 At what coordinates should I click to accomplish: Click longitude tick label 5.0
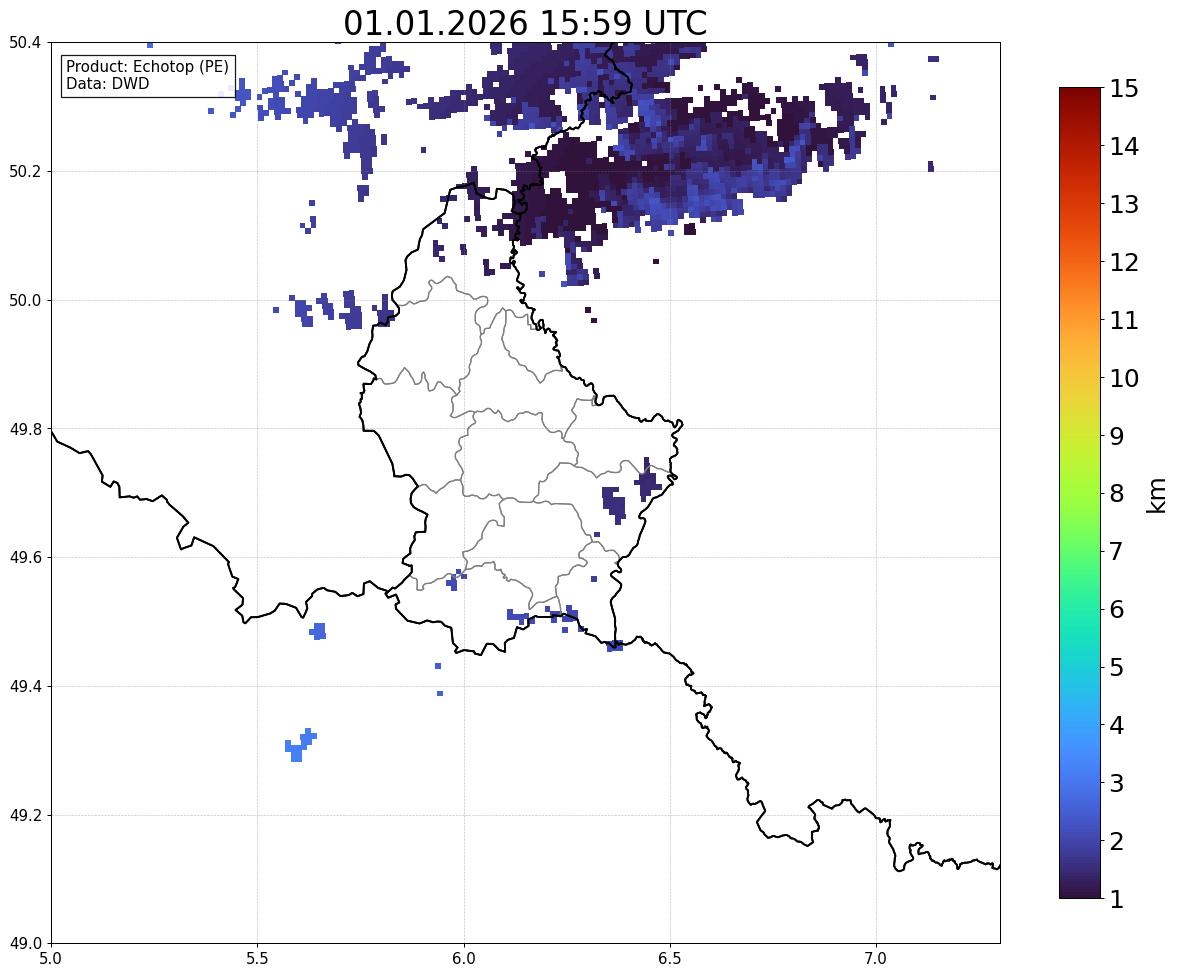(x=51, y=959)
